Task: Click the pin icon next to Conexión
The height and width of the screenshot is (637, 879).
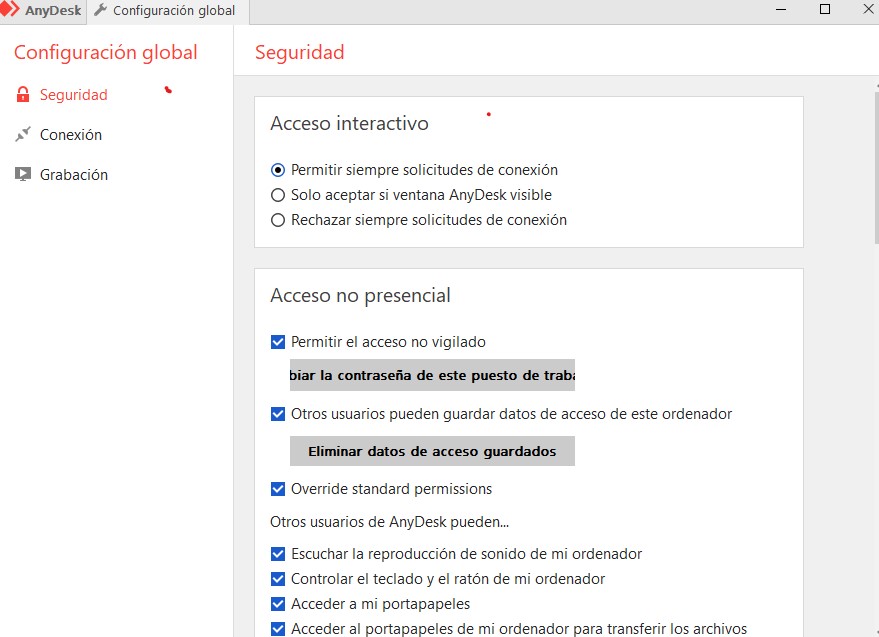Action: (22, 134)
